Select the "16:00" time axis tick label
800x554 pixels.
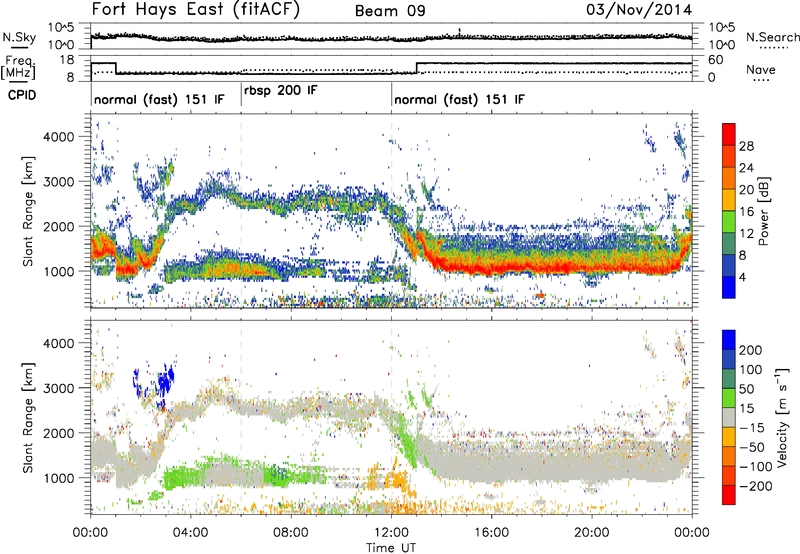pos(491,533)
